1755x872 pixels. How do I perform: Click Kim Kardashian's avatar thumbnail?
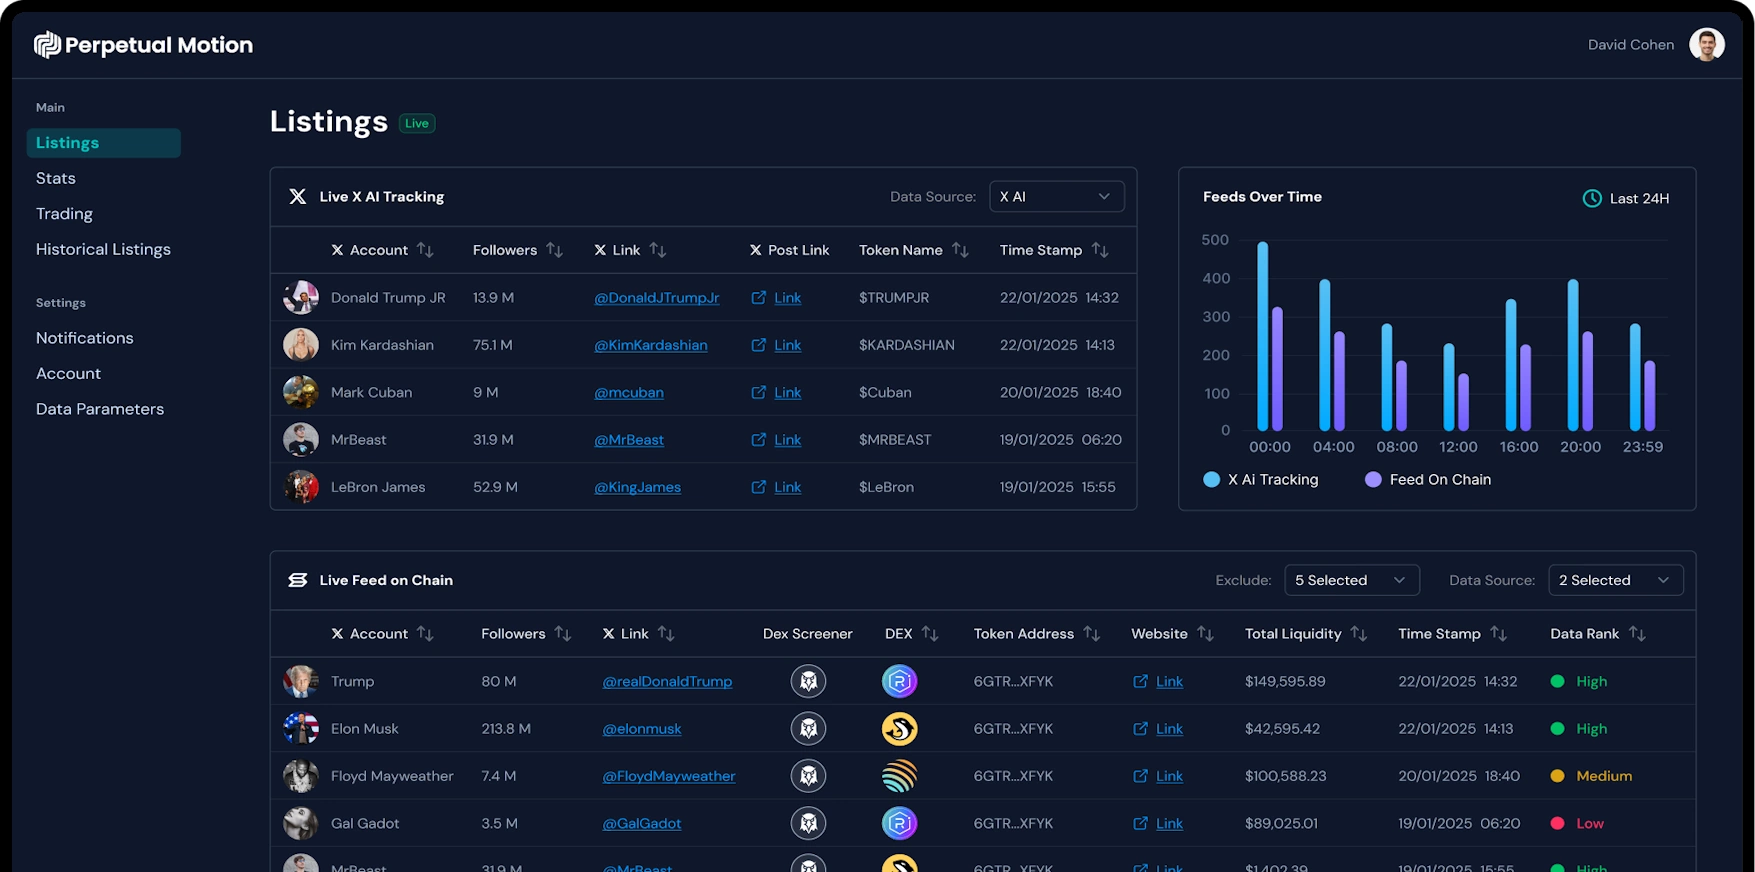(301, 345)
